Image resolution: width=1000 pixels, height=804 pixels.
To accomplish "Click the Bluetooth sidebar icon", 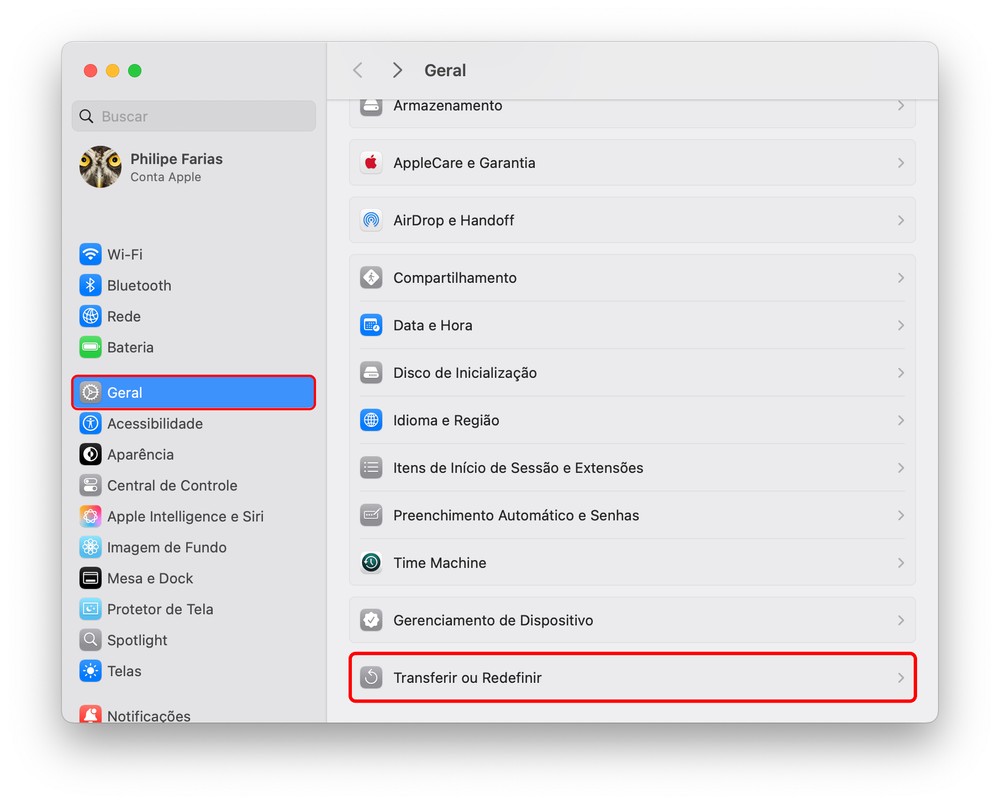I will pyautogui.click(x=90, y=285).
